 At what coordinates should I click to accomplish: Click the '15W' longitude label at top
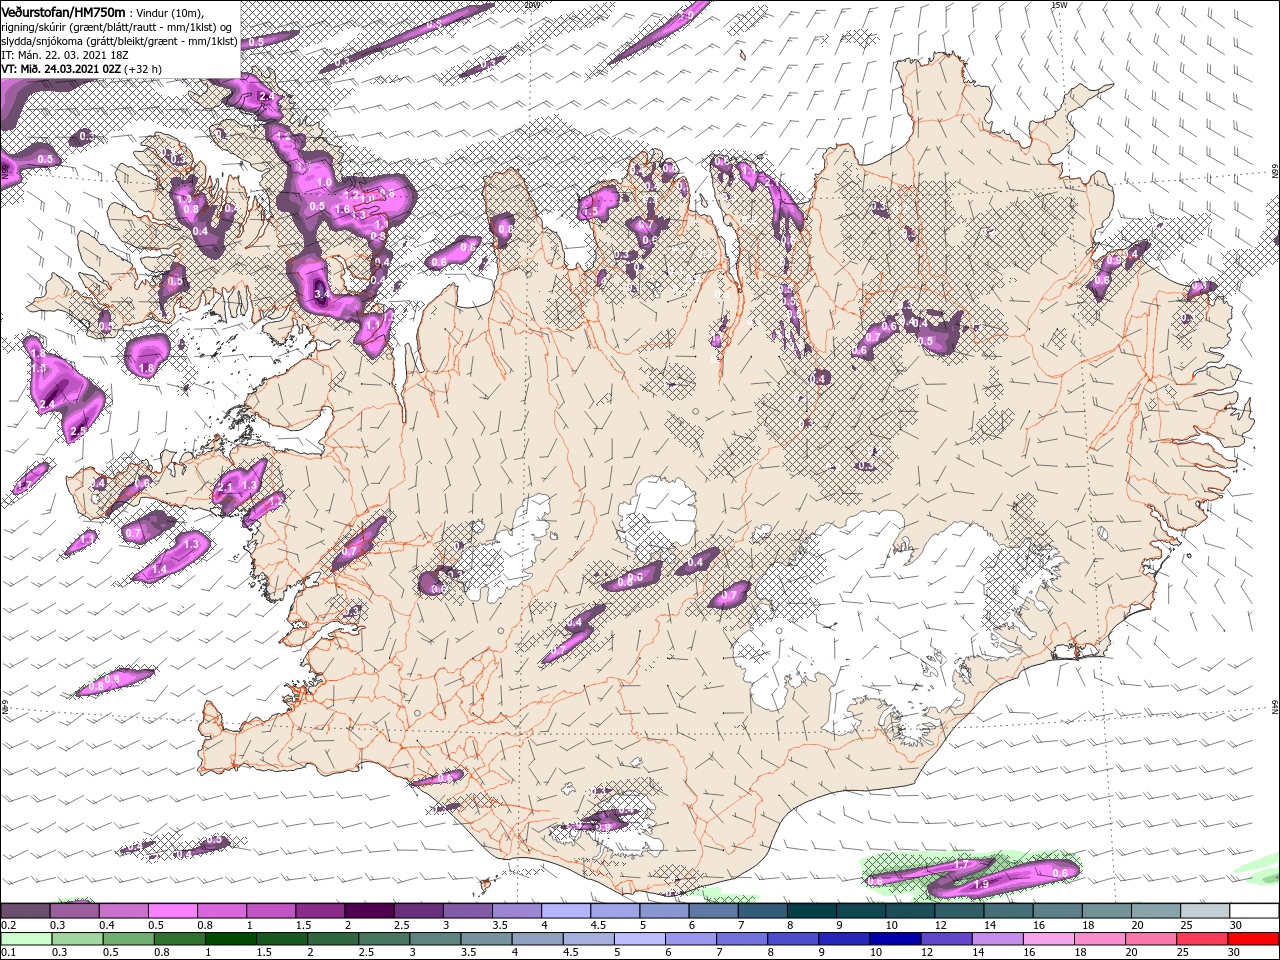click(x=1059, y=5)
